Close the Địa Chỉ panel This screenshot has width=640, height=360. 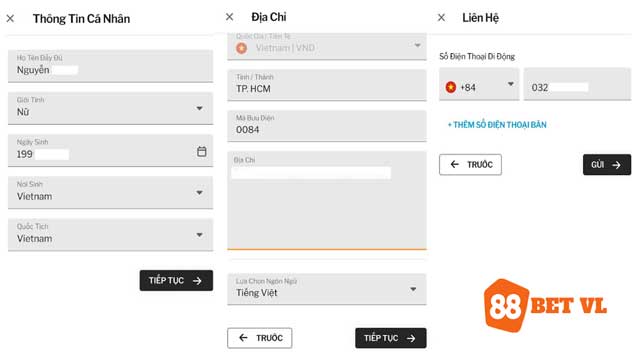(229, 17)
